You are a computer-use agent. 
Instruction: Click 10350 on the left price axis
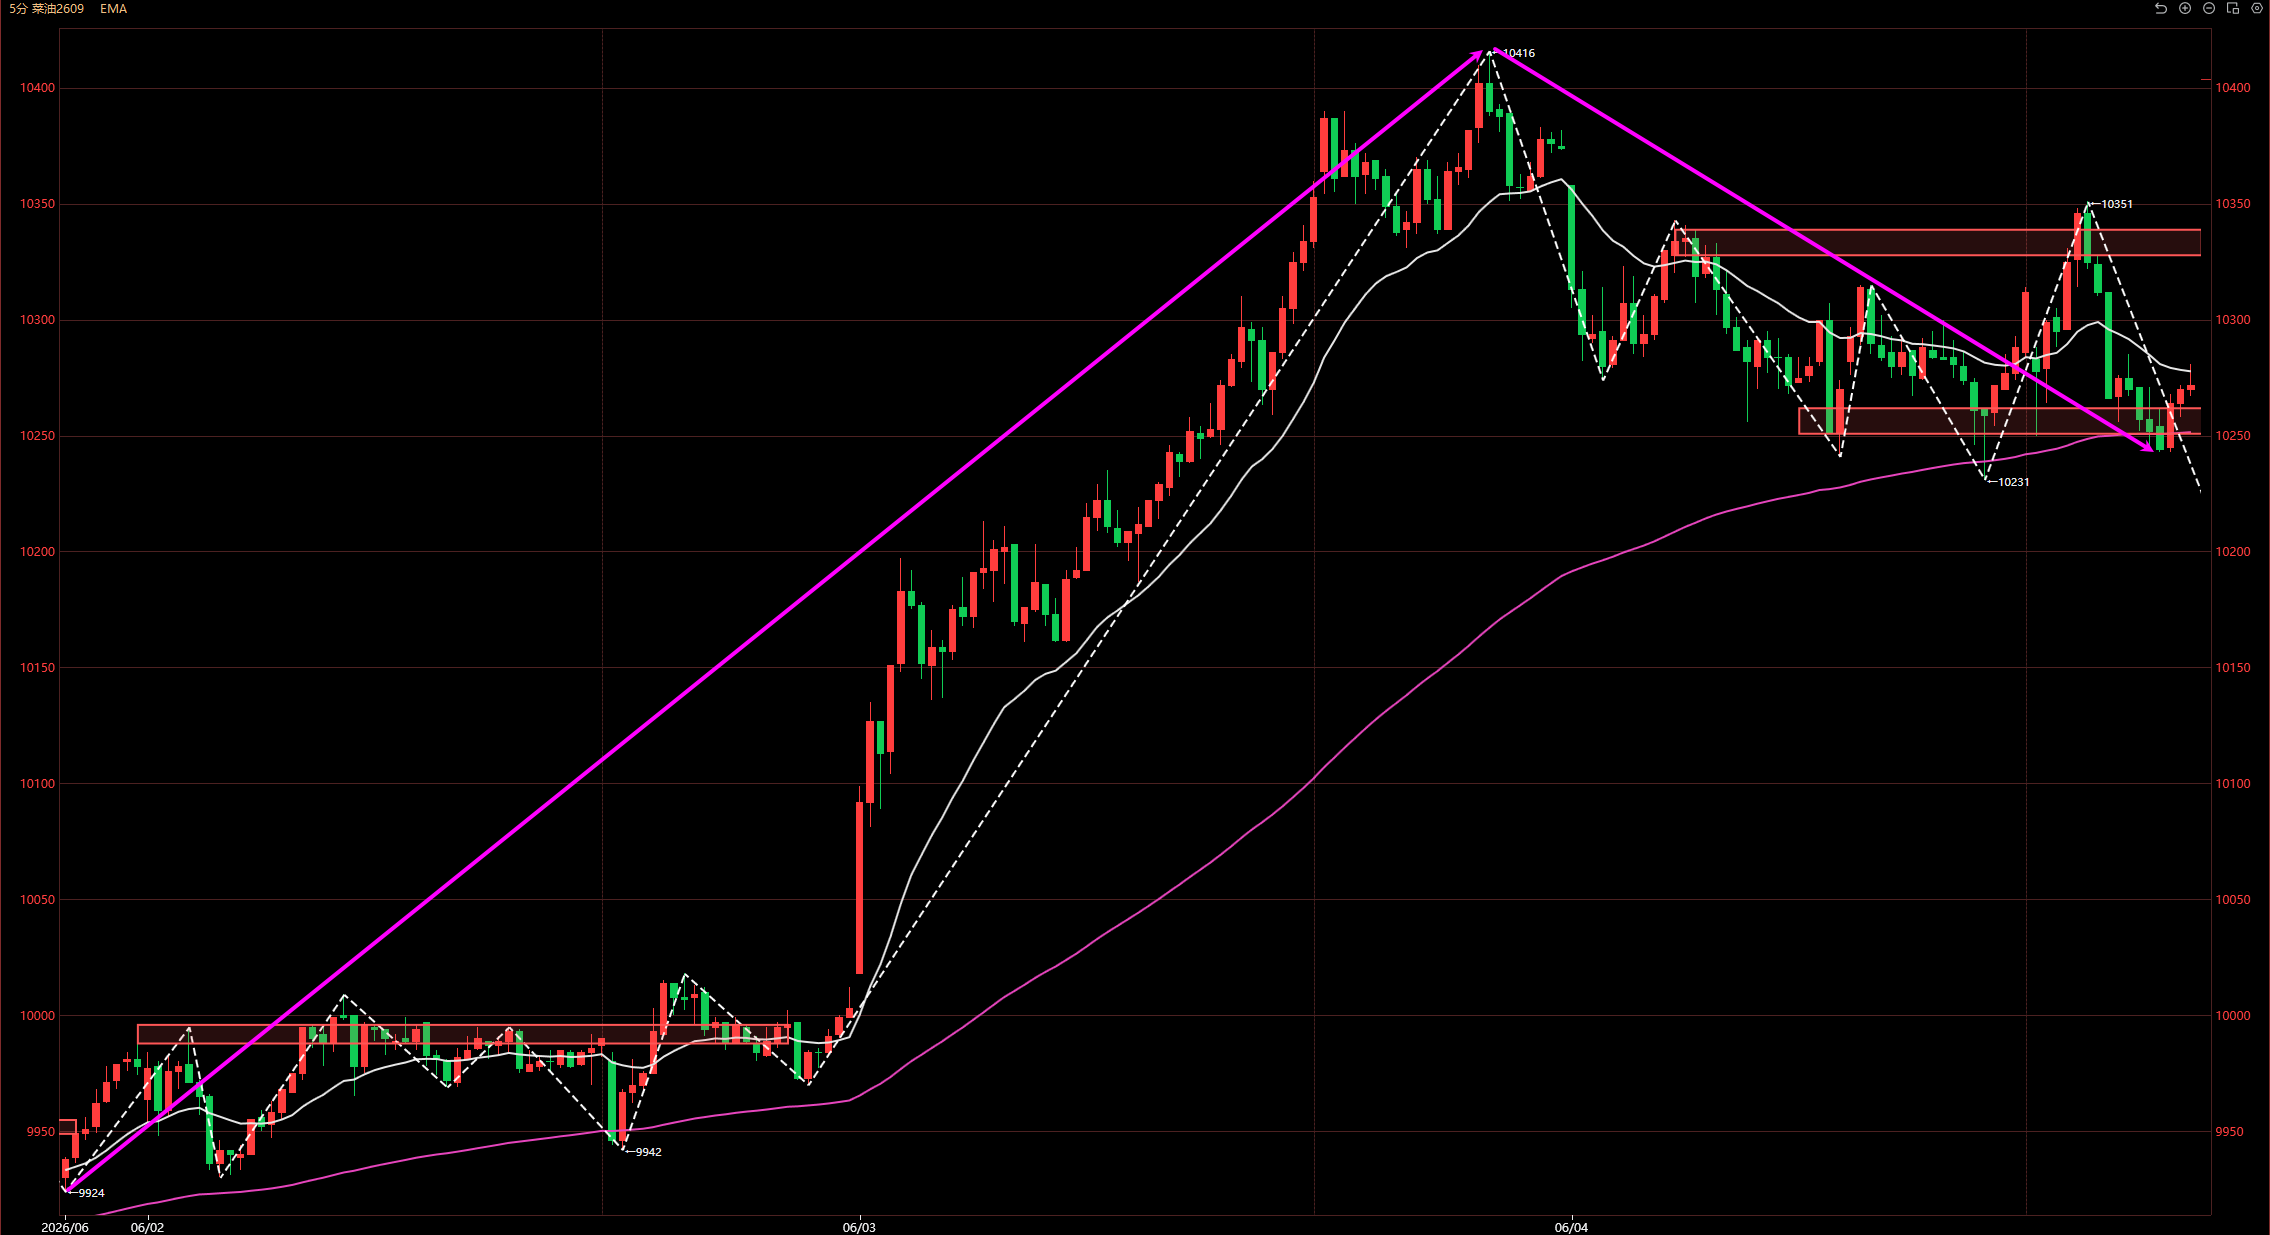pyautogui.click(x=38, y=204)
